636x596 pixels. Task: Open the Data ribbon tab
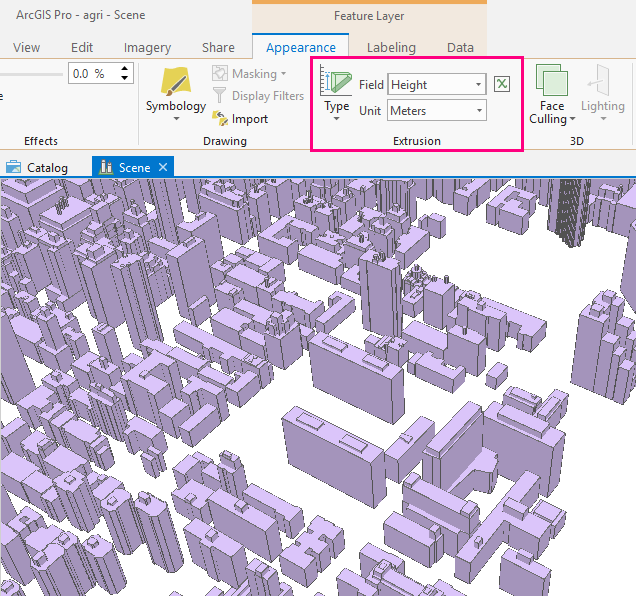pyautogui.click(x=460, y=47)
